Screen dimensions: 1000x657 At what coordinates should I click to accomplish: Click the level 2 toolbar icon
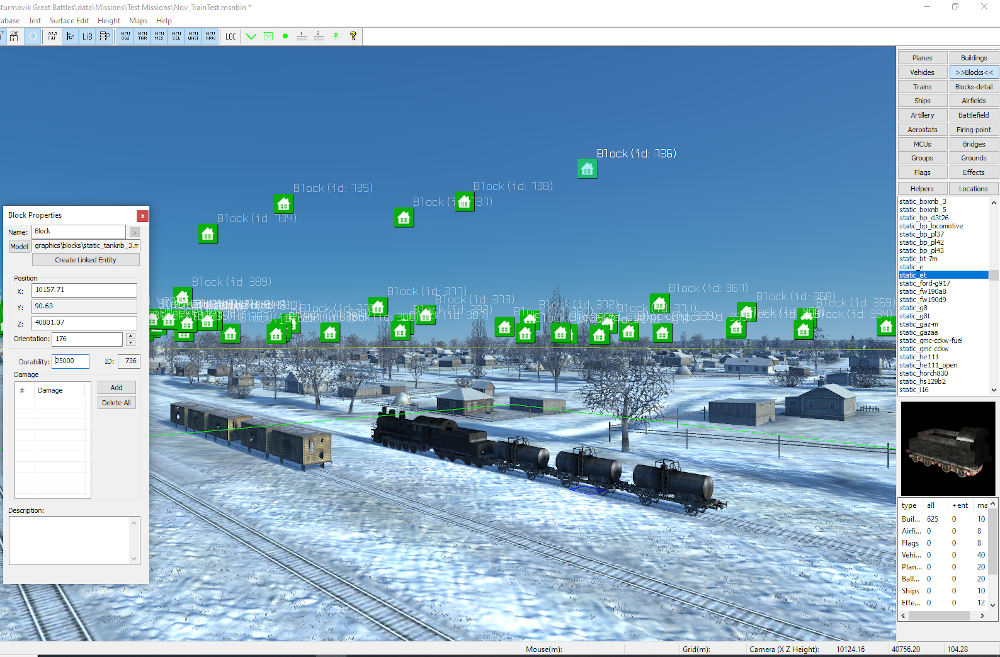click(319, 36)
